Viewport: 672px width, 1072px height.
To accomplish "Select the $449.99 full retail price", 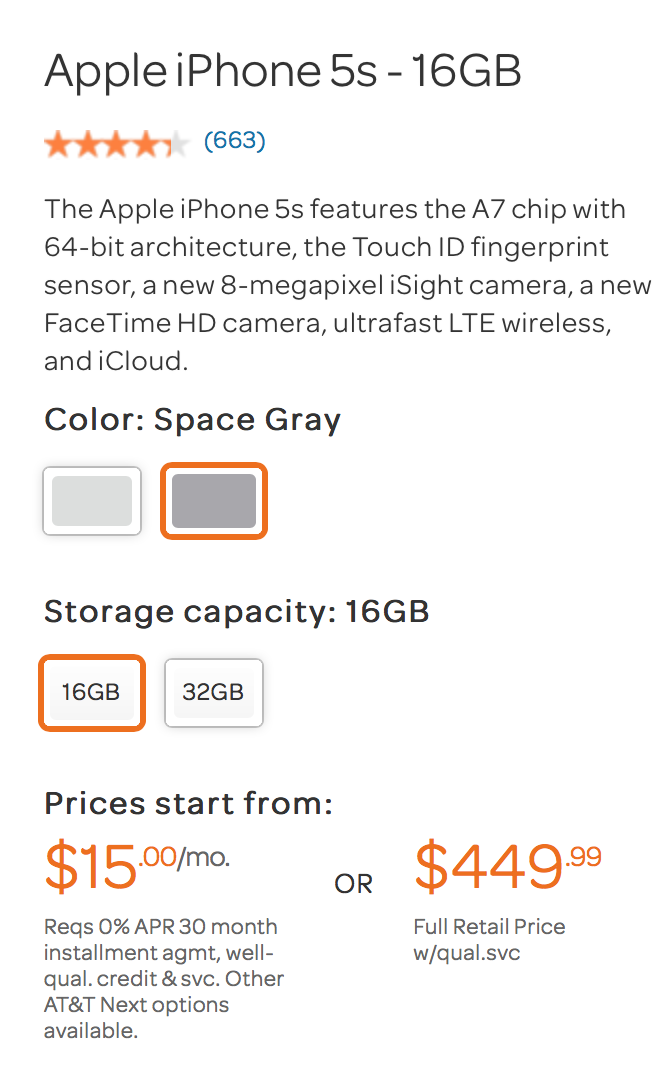I will [507, 866].
